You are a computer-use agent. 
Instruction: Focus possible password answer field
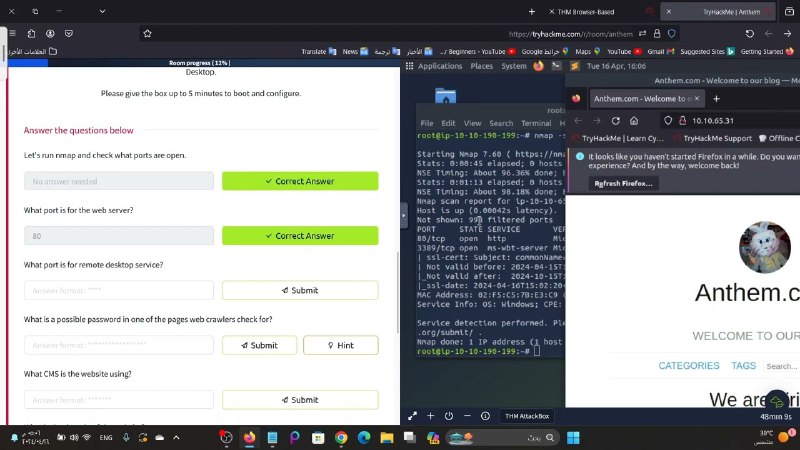119,345
